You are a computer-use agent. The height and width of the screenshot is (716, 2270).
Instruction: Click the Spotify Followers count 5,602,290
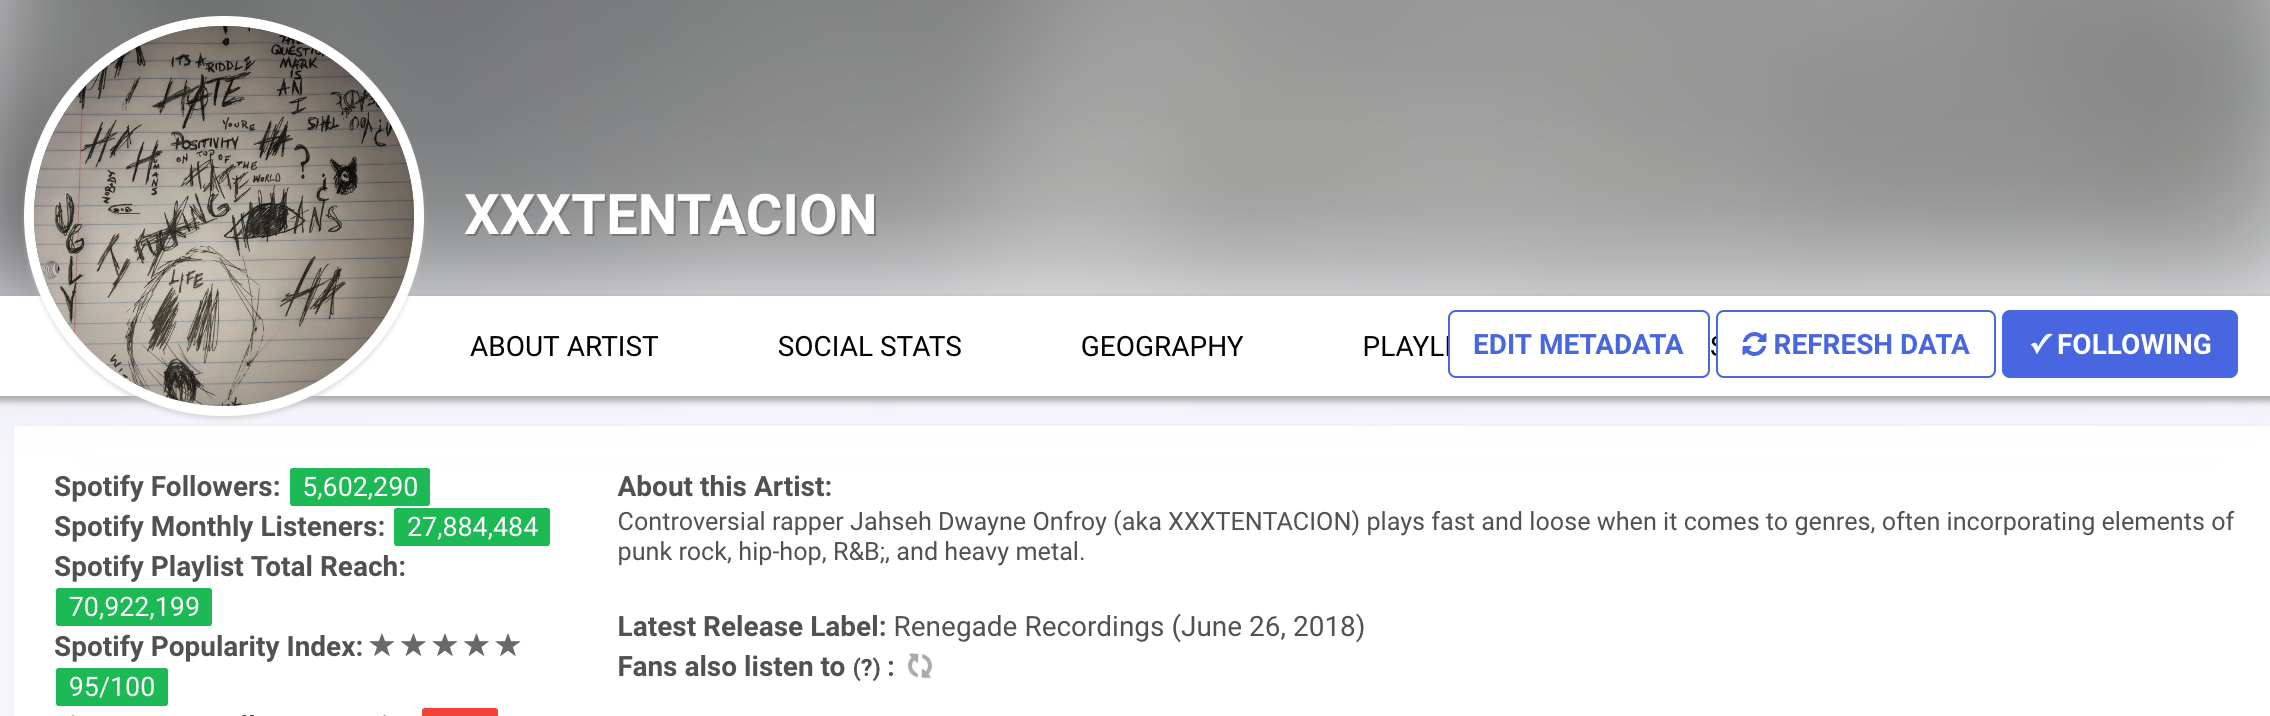pyautogui.click(x=360, y=487)
